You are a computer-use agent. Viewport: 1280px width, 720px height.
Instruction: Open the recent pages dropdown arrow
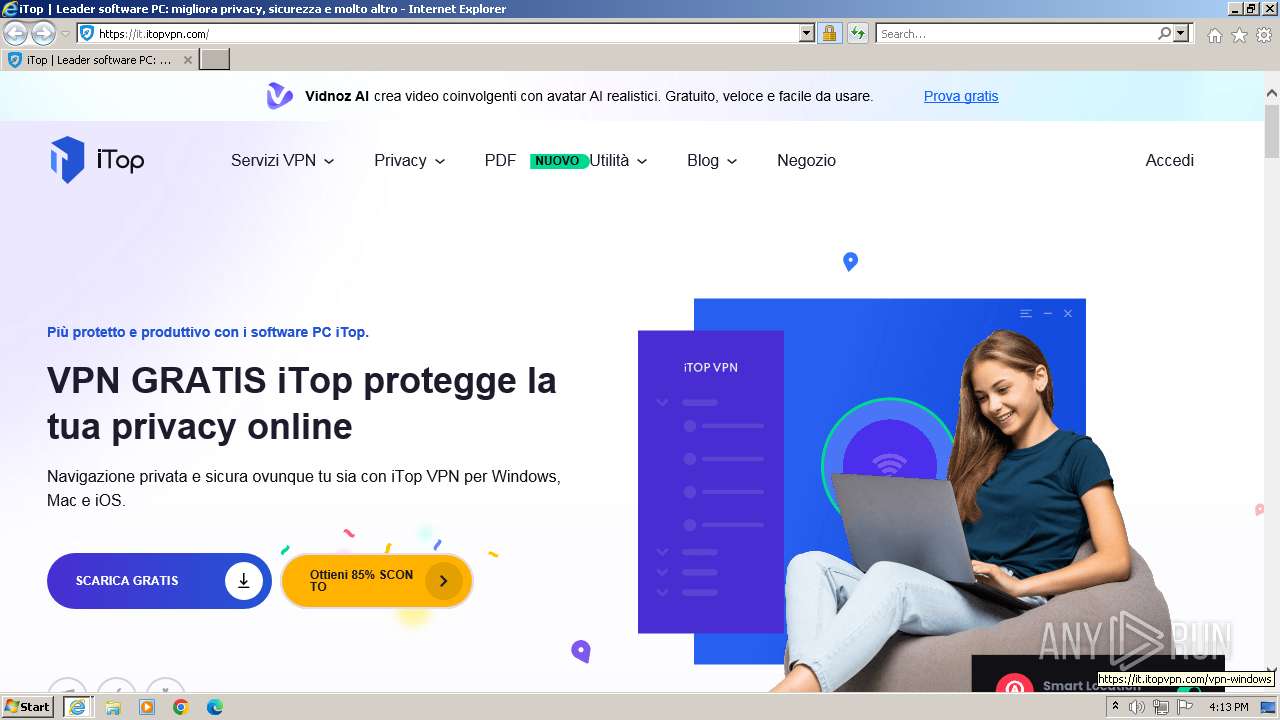coord(65,34)
